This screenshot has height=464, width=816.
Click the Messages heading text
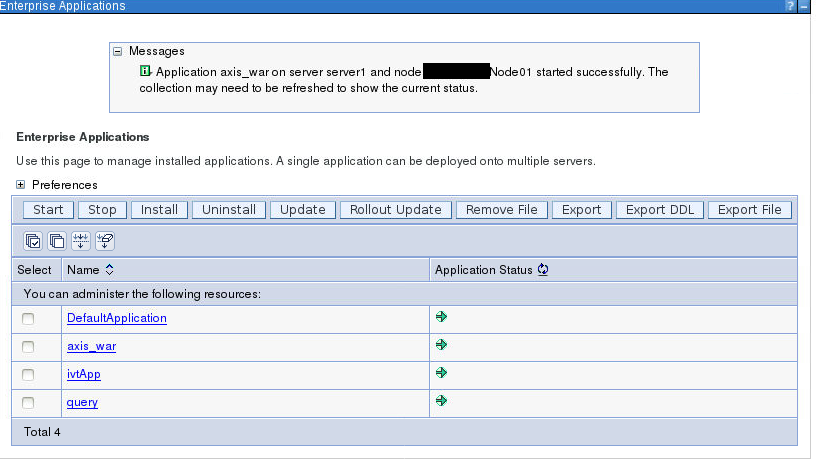pos(157,51)
